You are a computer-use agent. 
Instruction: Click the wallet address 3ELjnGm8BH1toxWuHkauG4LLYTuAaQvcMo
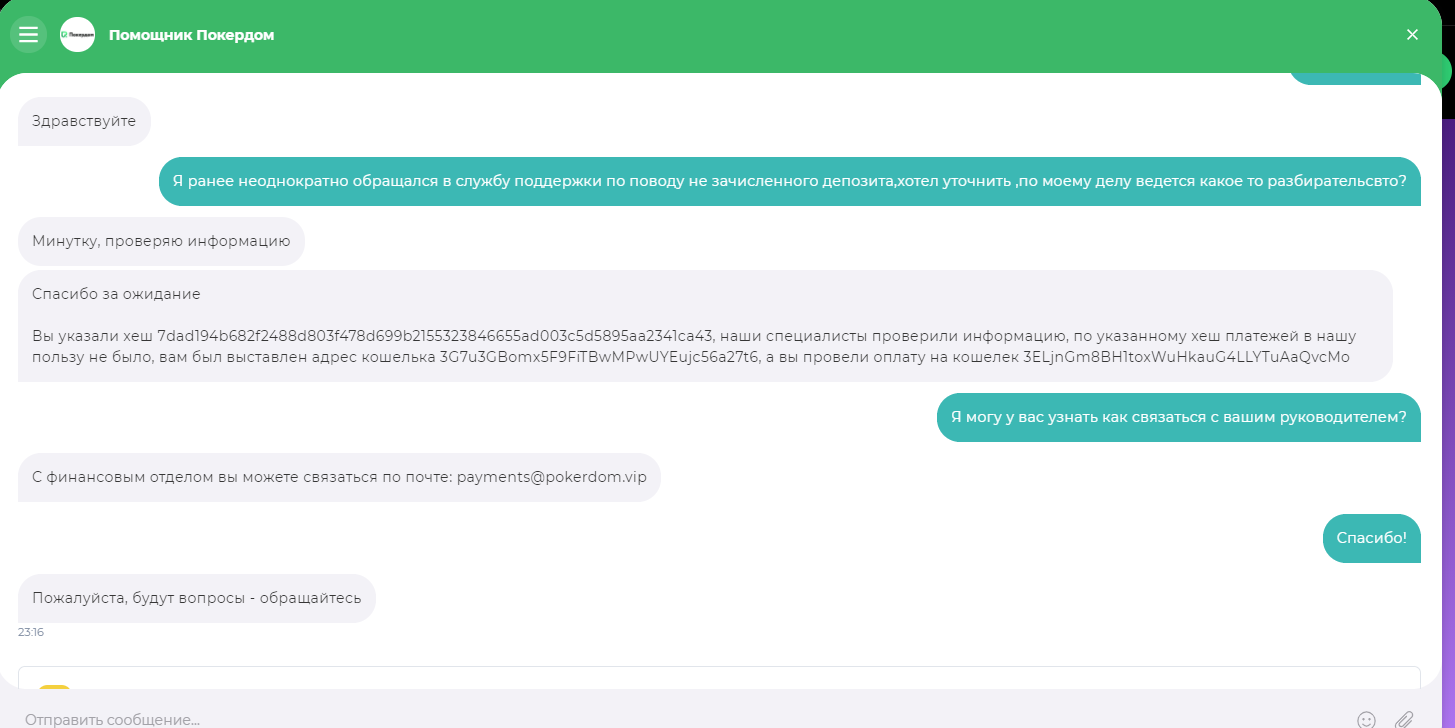coord(1186,357)
